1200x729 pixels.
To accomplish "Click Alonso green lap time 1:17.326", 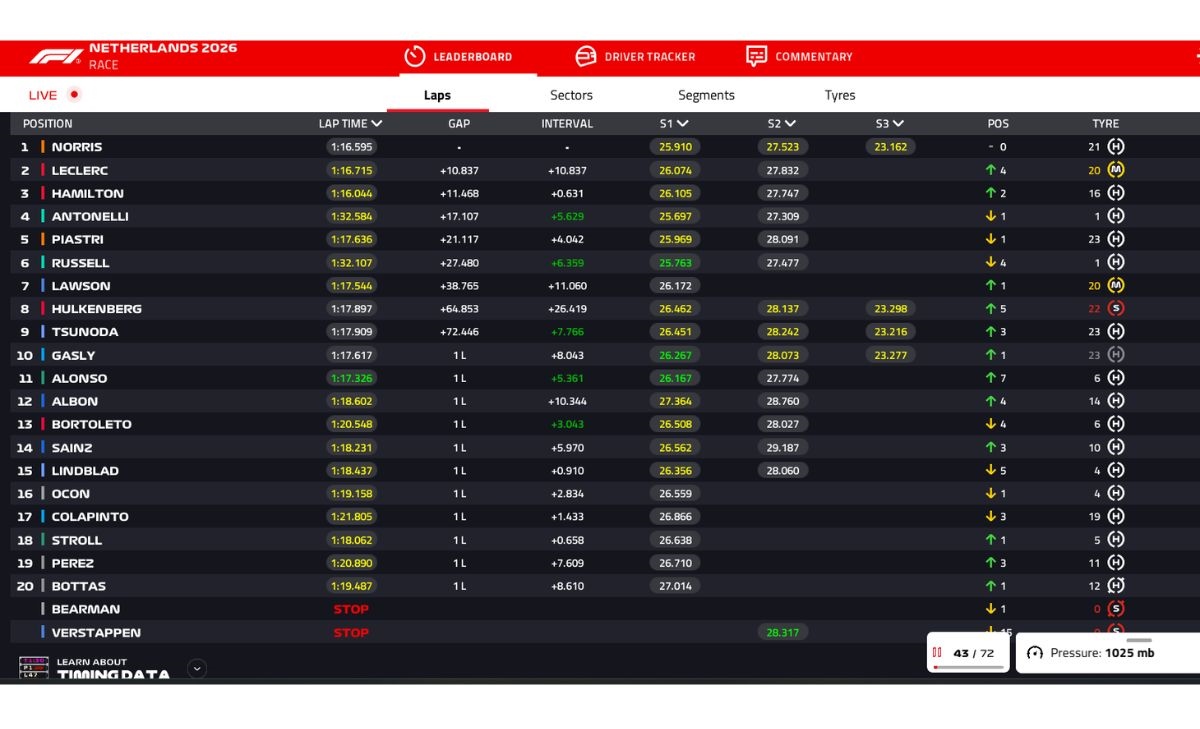I will tap(351, 378).
